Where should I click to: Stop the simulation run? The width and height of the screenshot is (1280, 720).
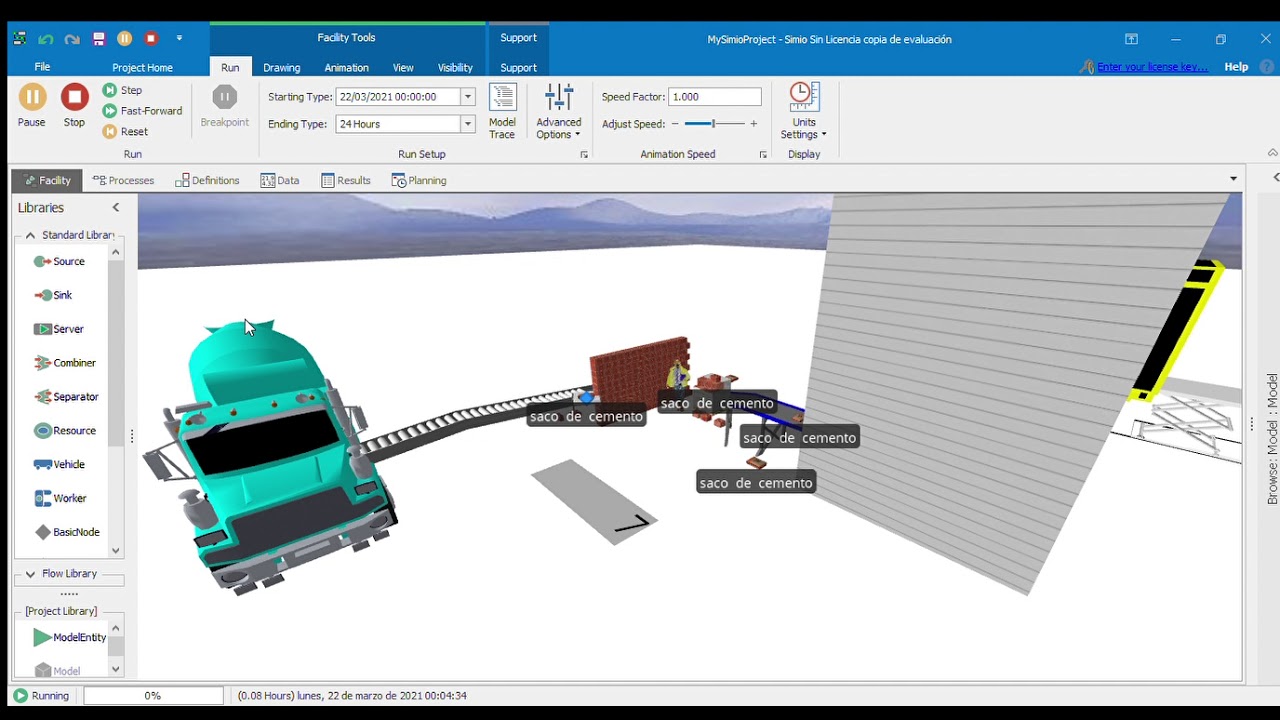click(74, 105)
